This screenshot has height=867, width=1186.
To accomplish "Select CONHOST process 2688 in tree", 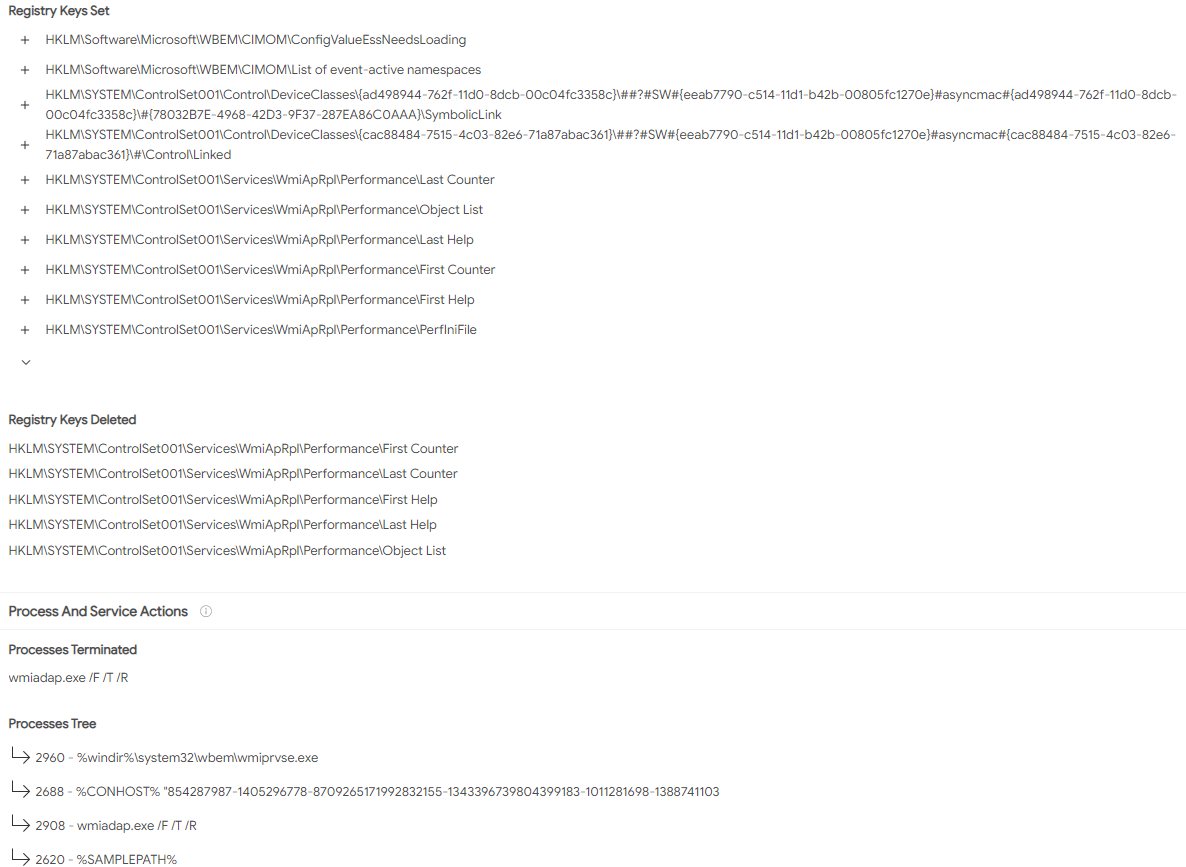I will click(377, 791).
